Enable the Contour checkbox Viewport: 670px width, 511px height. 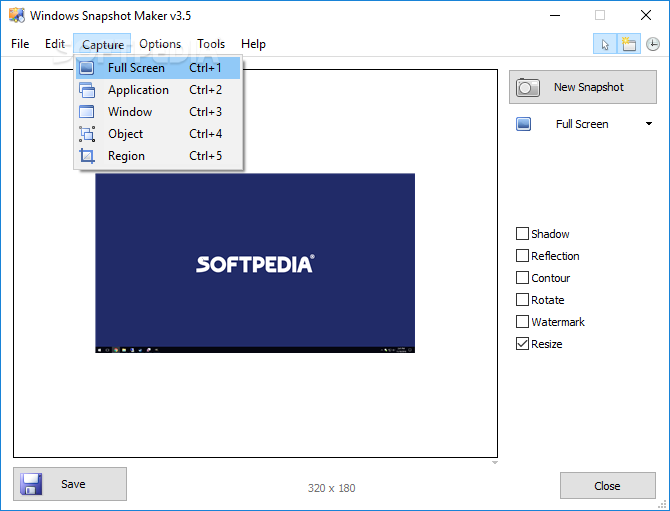coord(522,278)
